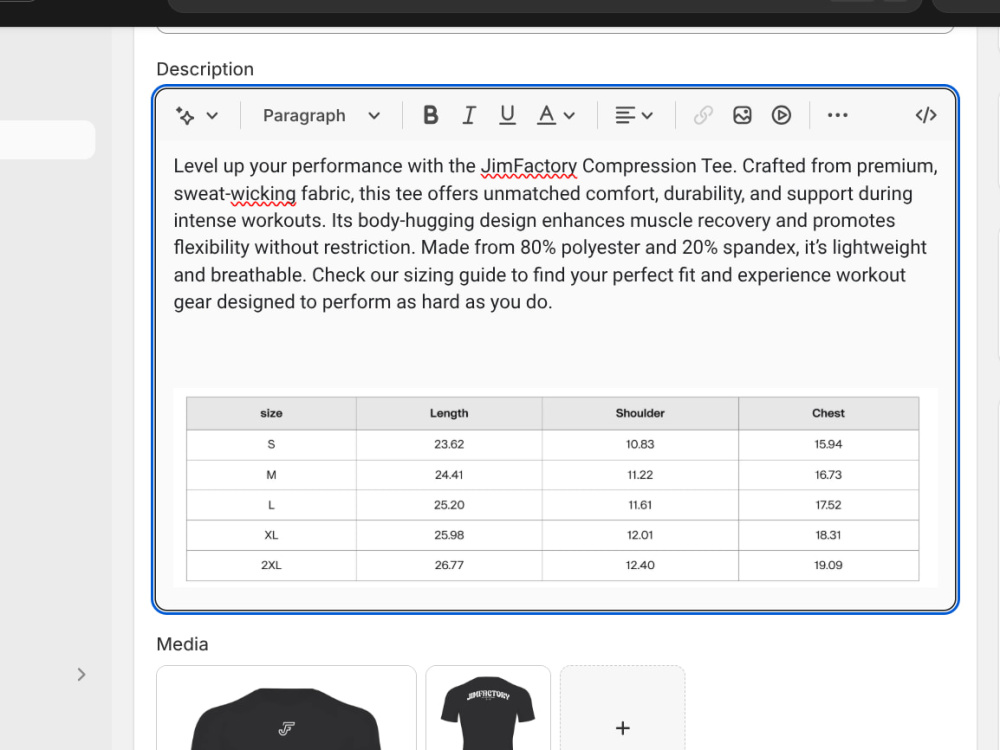Toggle underline formatting
The image size is (1000, 750).
(x=507, y=115)
